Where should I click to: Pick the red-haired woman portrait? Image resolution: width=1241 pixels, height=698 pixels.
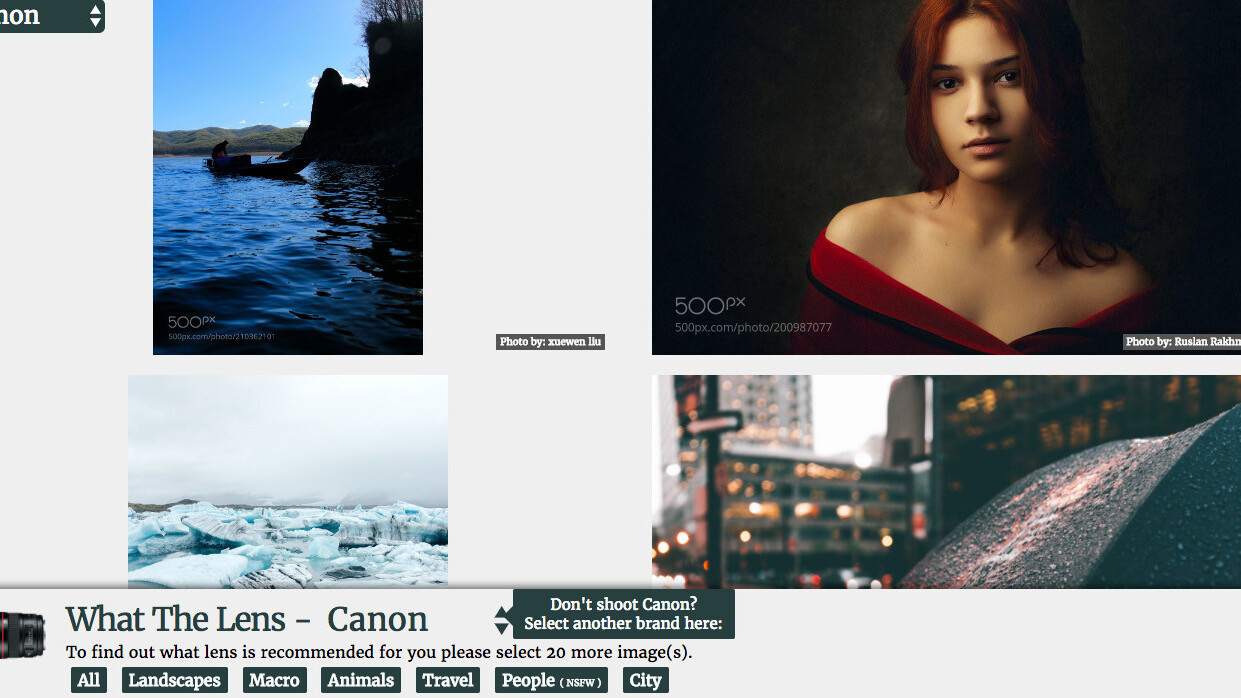[x=946, y=177]
